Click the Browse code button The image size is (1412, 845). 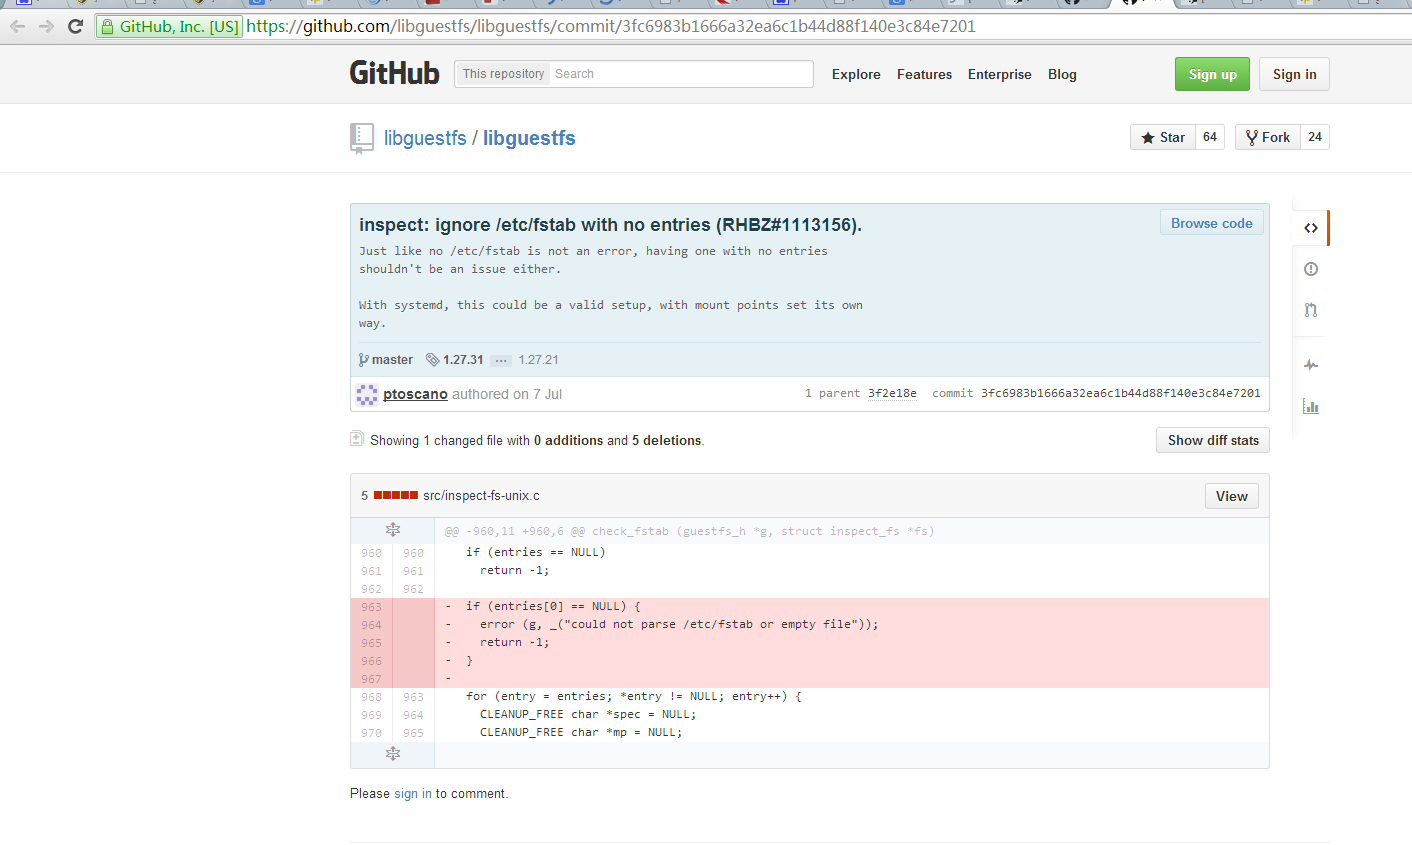[x=1211, y=223]
